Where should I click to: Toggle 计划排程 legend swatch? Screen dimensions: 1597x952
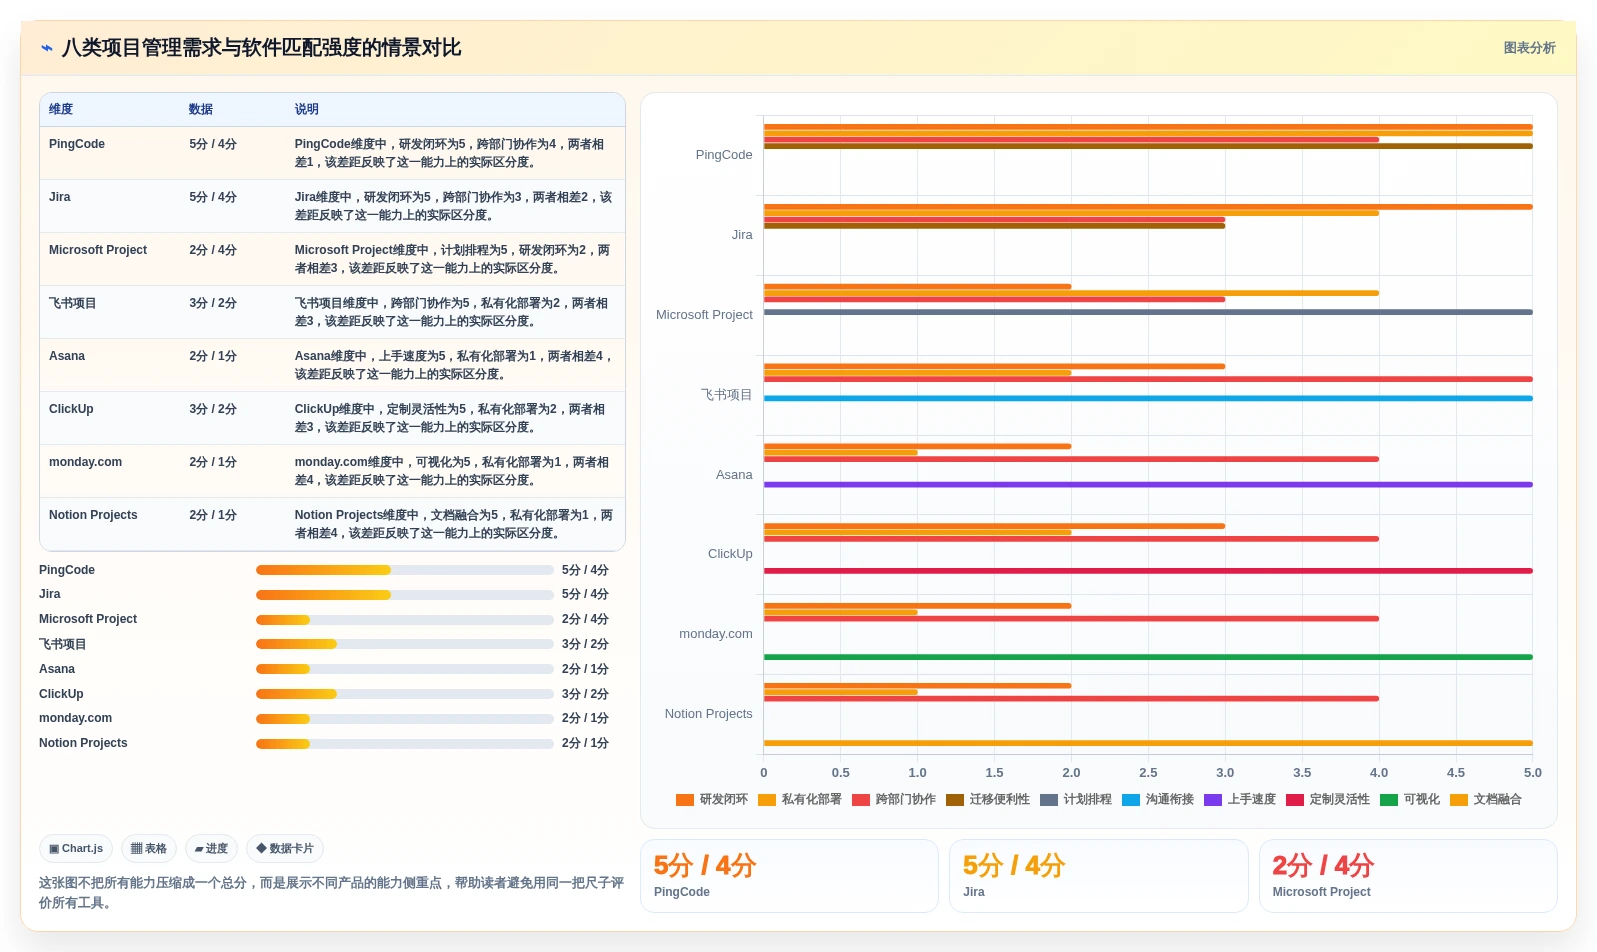1049,800
